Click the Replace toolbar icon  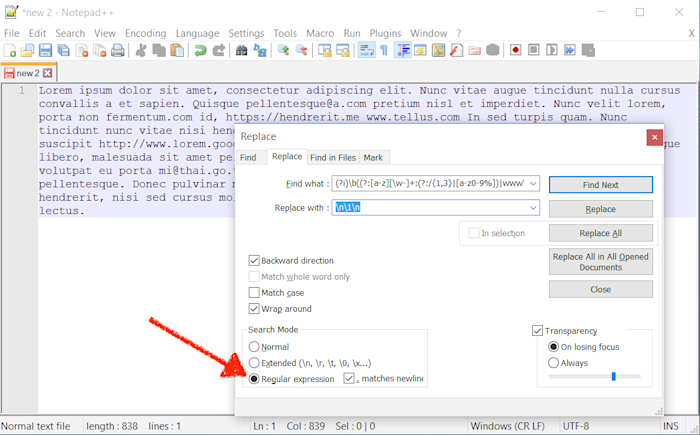(260, 50)
